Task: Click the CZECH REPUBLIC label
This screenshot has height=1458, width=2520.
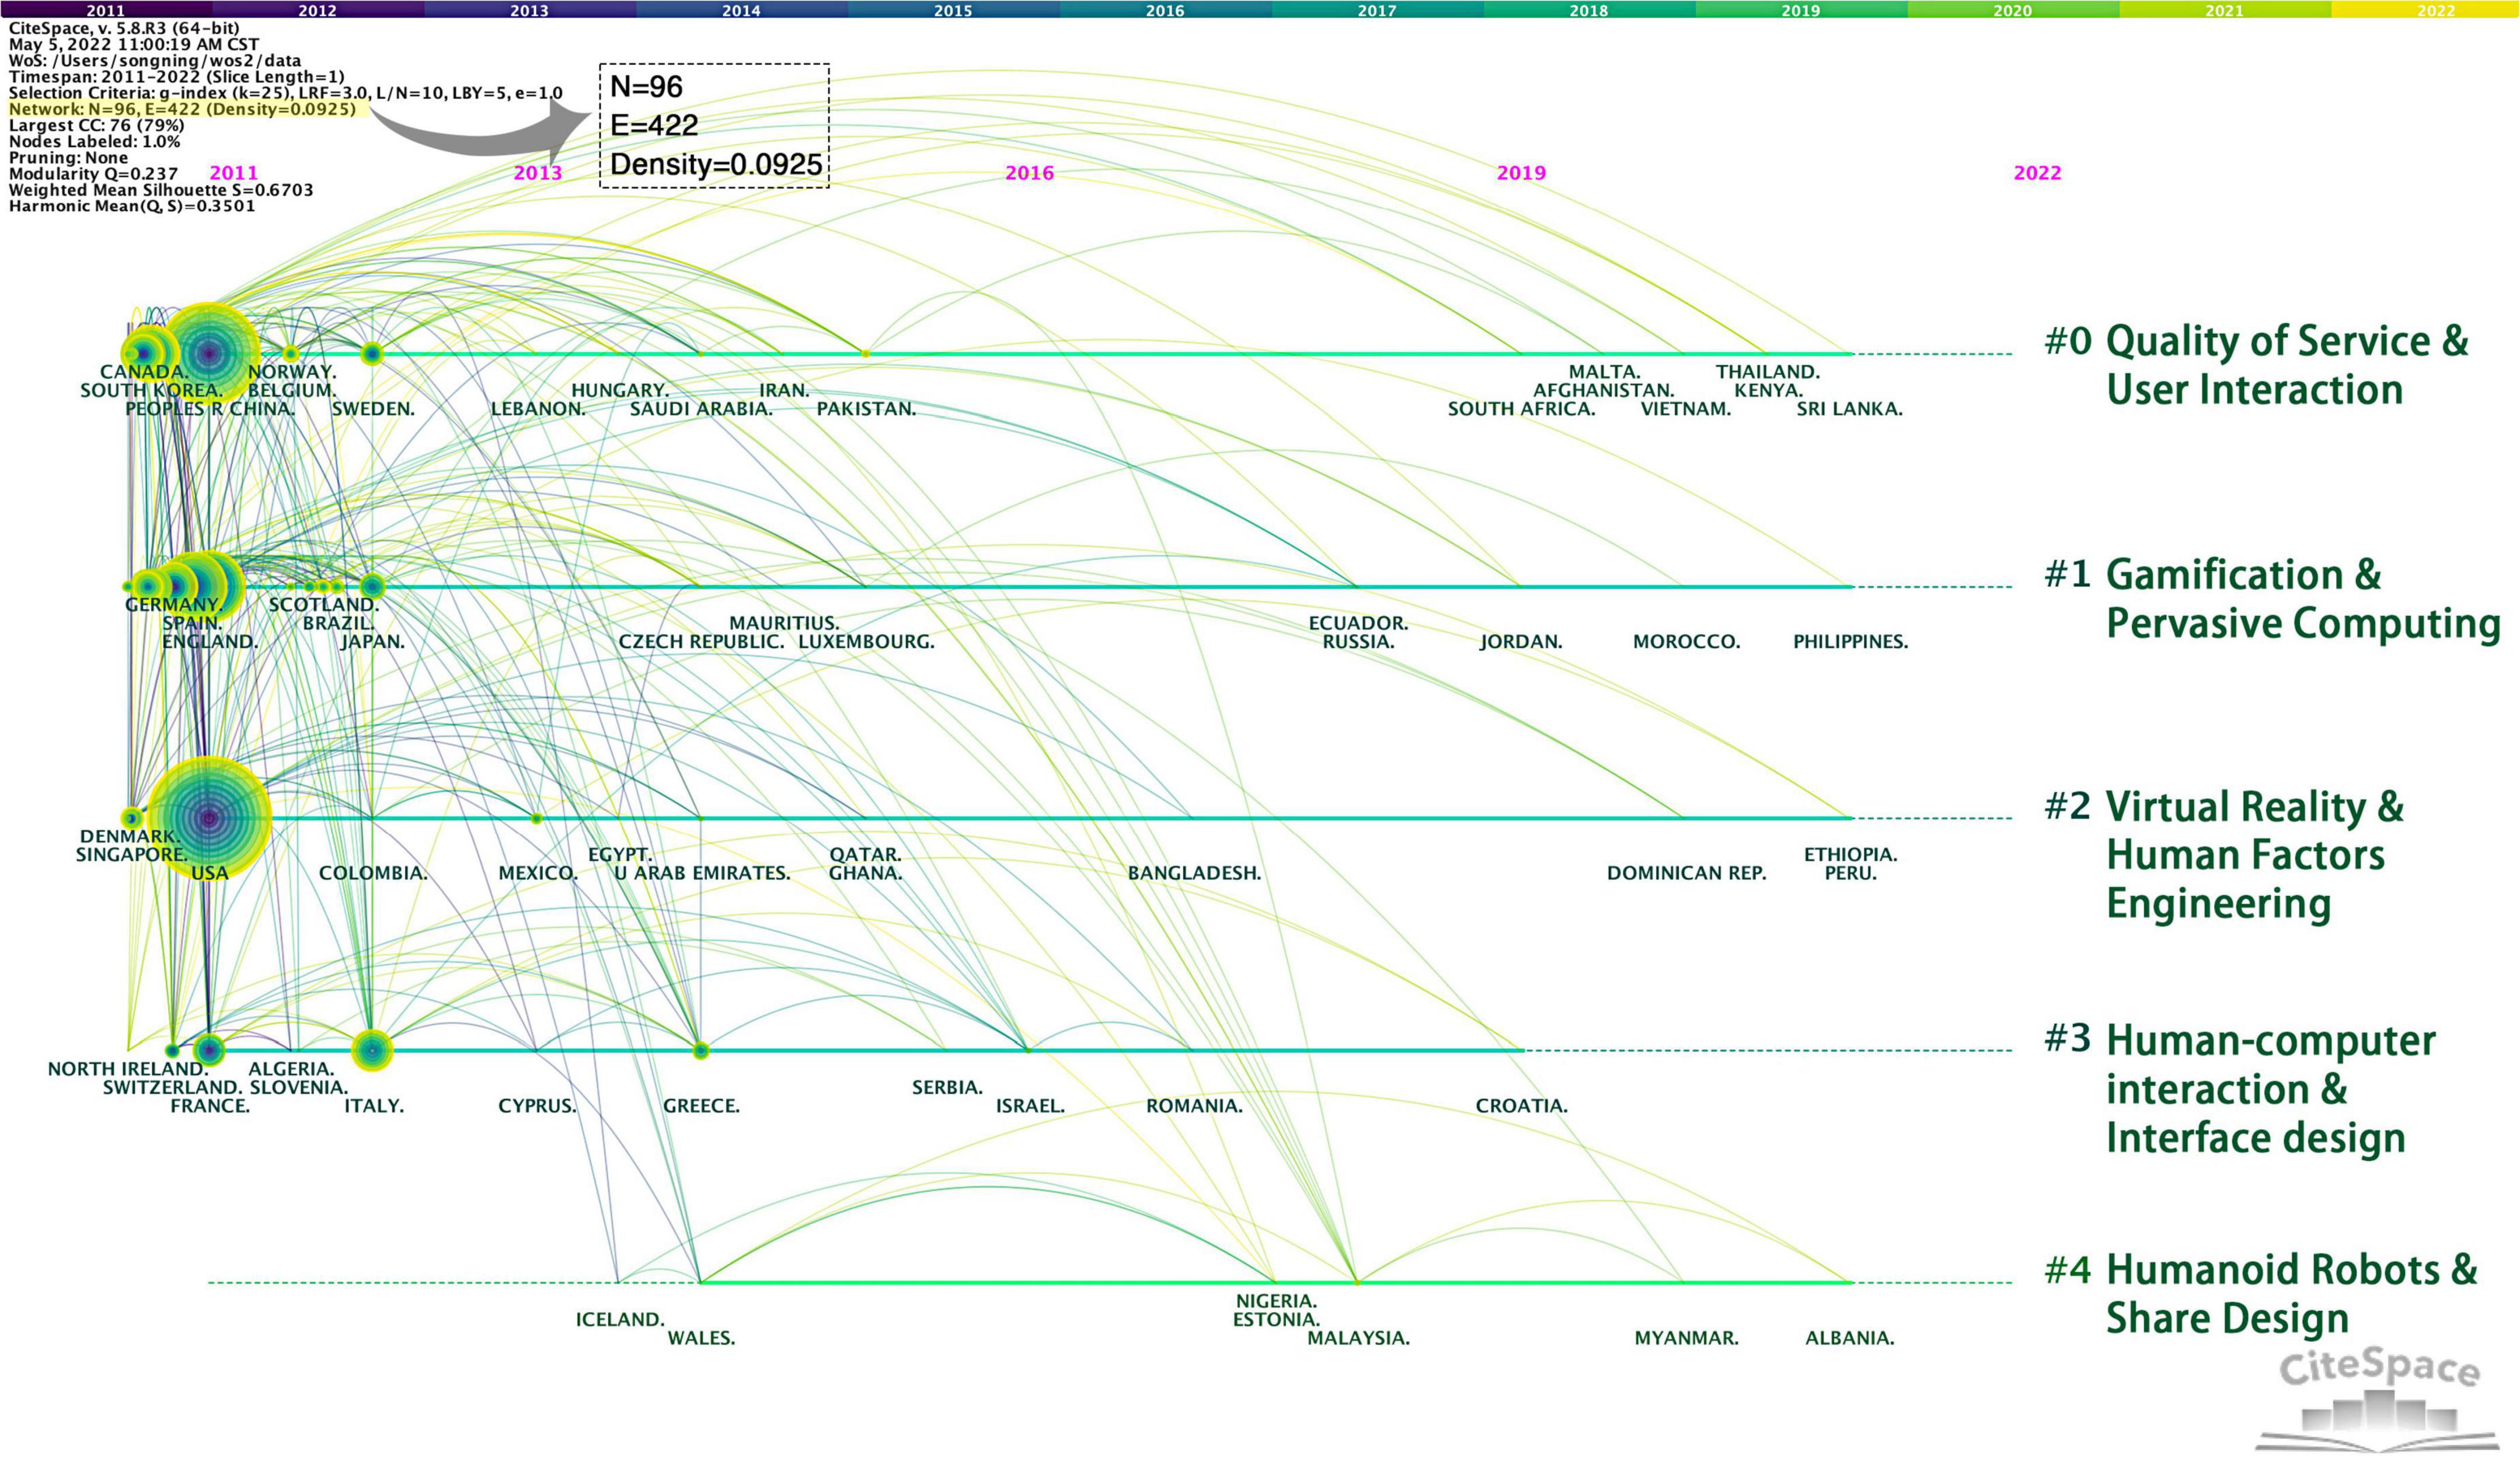Action: 701,642
